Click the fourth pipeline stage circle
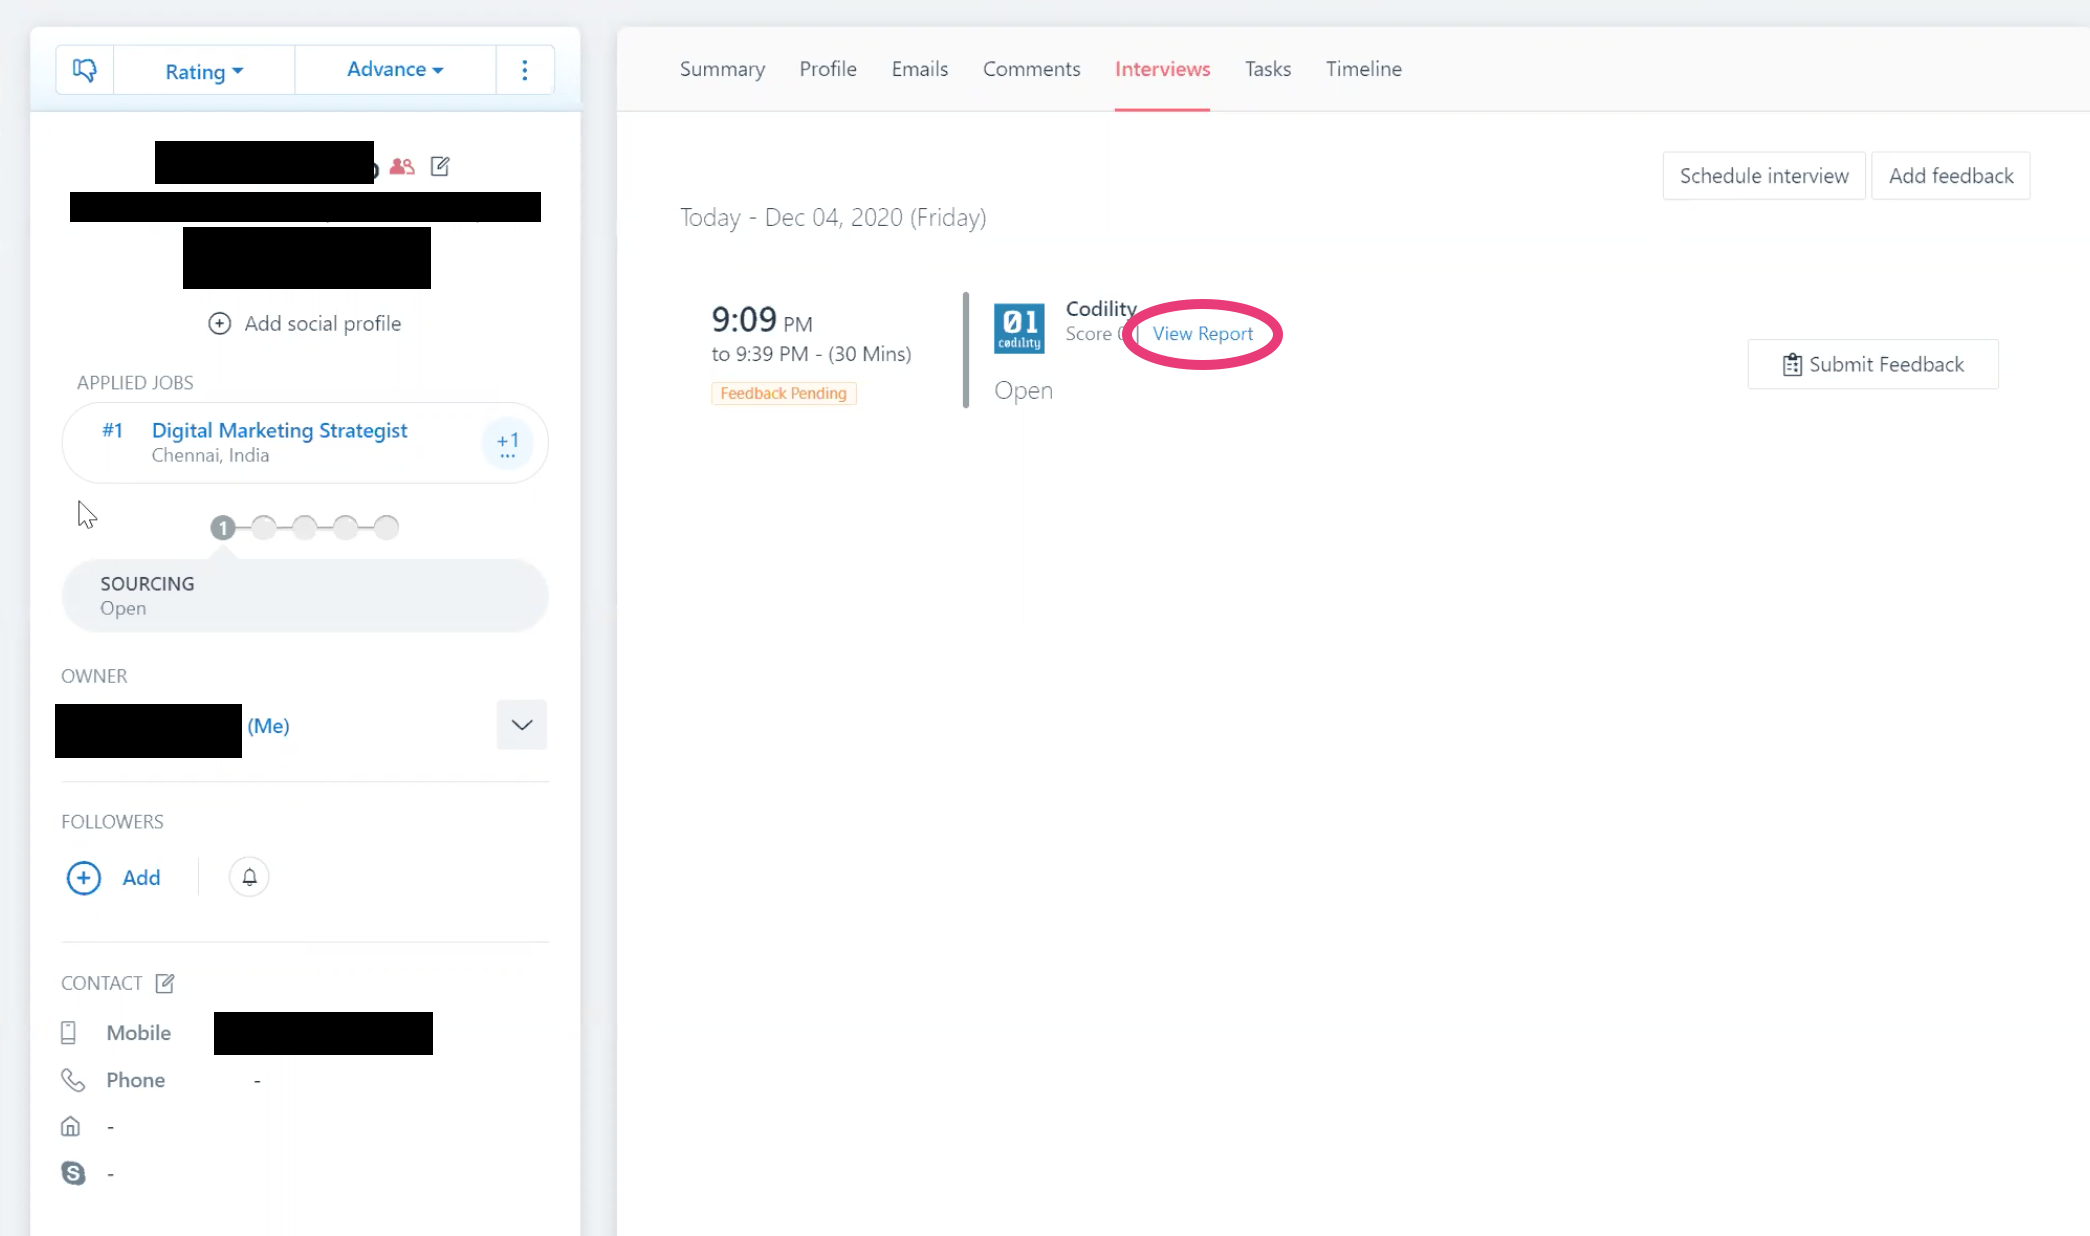This screenshot has width=2090, height=1236. (x=345, y=527)
